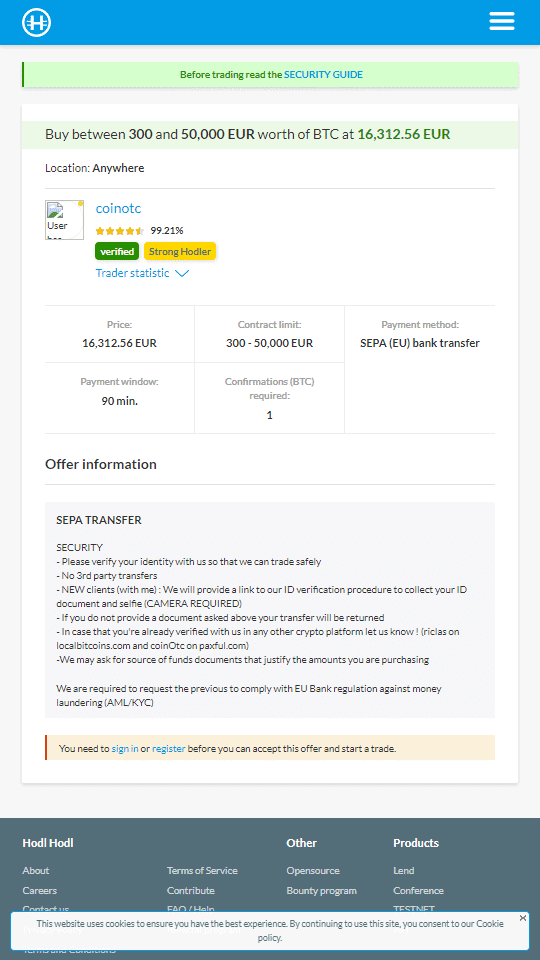Screen dimensions: 540x960
Task: Click the Other footer heading
Action: [x=301, y=843]
